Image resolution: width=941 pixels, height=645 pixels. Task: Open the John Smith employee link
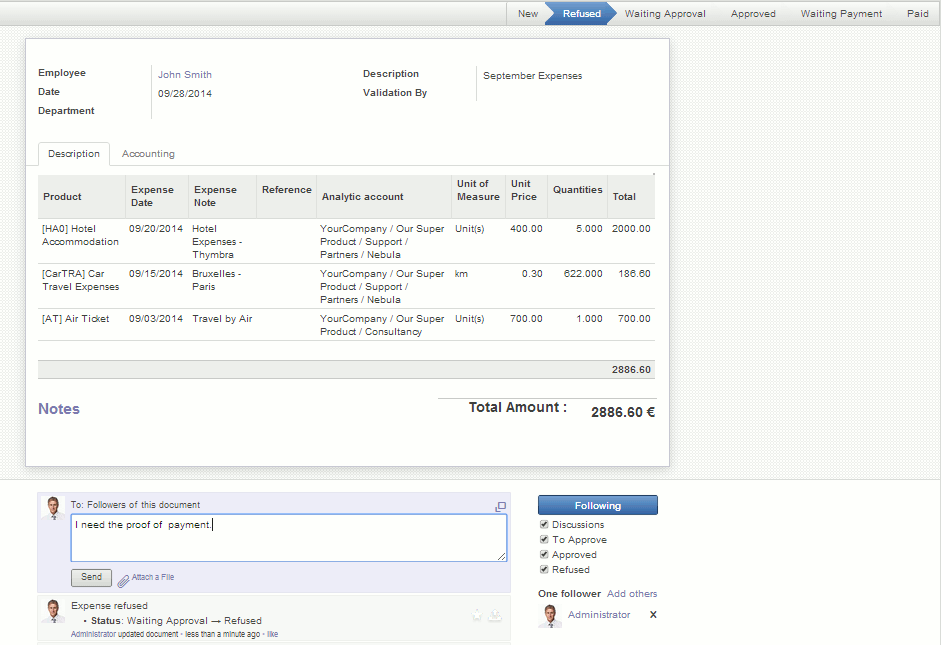[185, 74]
